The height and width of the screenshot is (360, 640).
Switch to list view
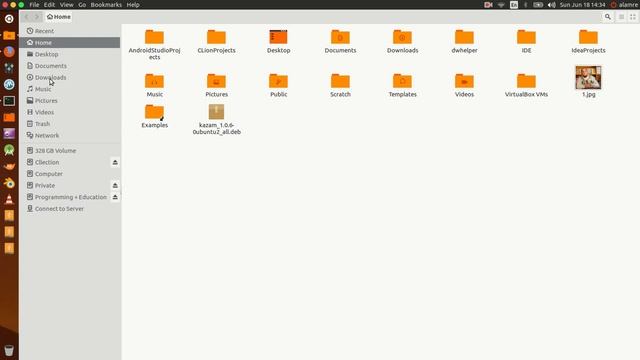click(621, 17)
